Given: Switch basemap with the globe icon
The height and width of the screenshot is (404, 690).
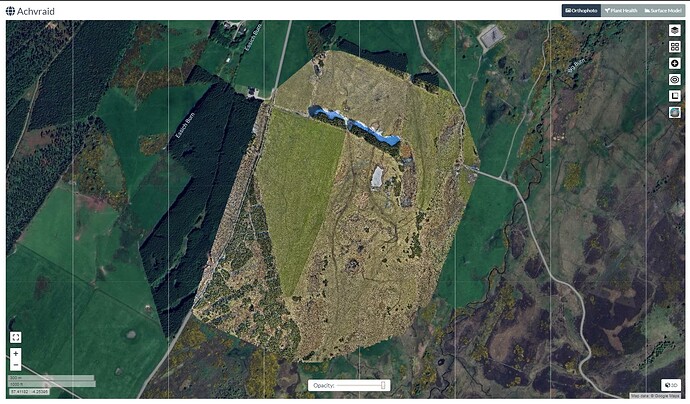Looking at the screenshot, I should 675,112.
